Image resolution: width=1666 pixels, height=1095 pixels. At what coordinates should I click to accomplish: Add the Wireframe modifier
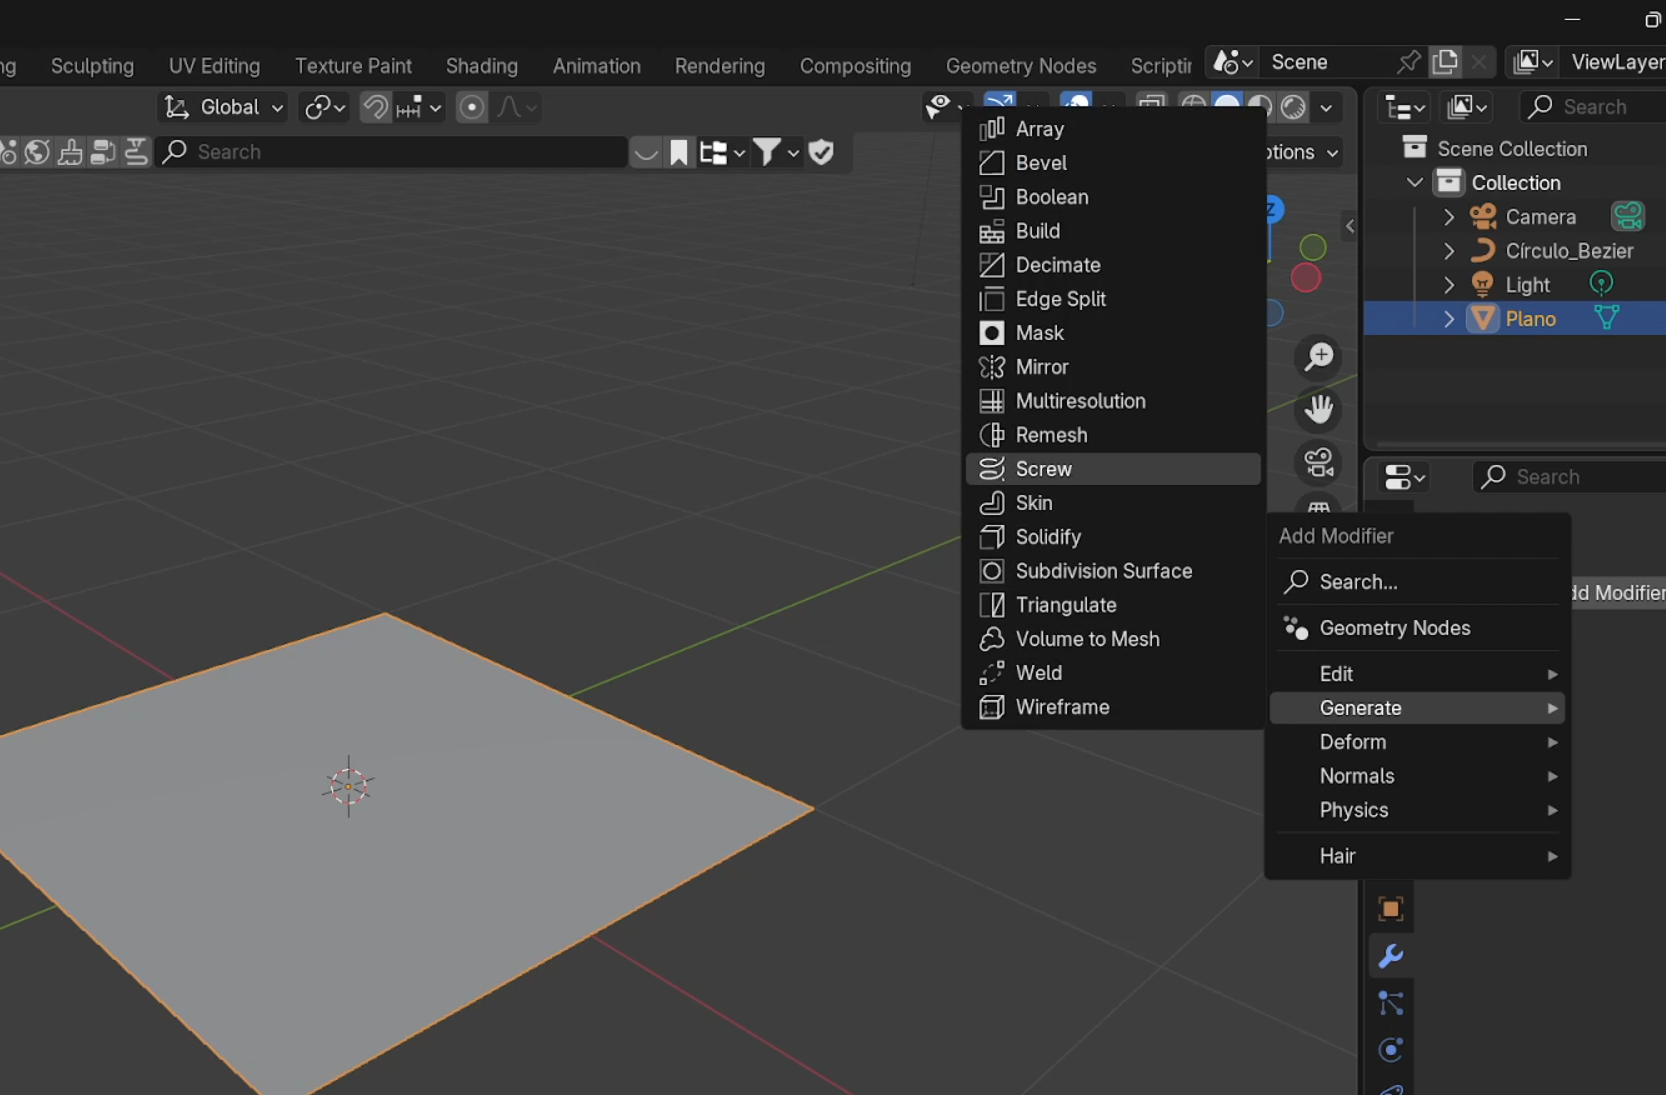[x=1113, y=707]
